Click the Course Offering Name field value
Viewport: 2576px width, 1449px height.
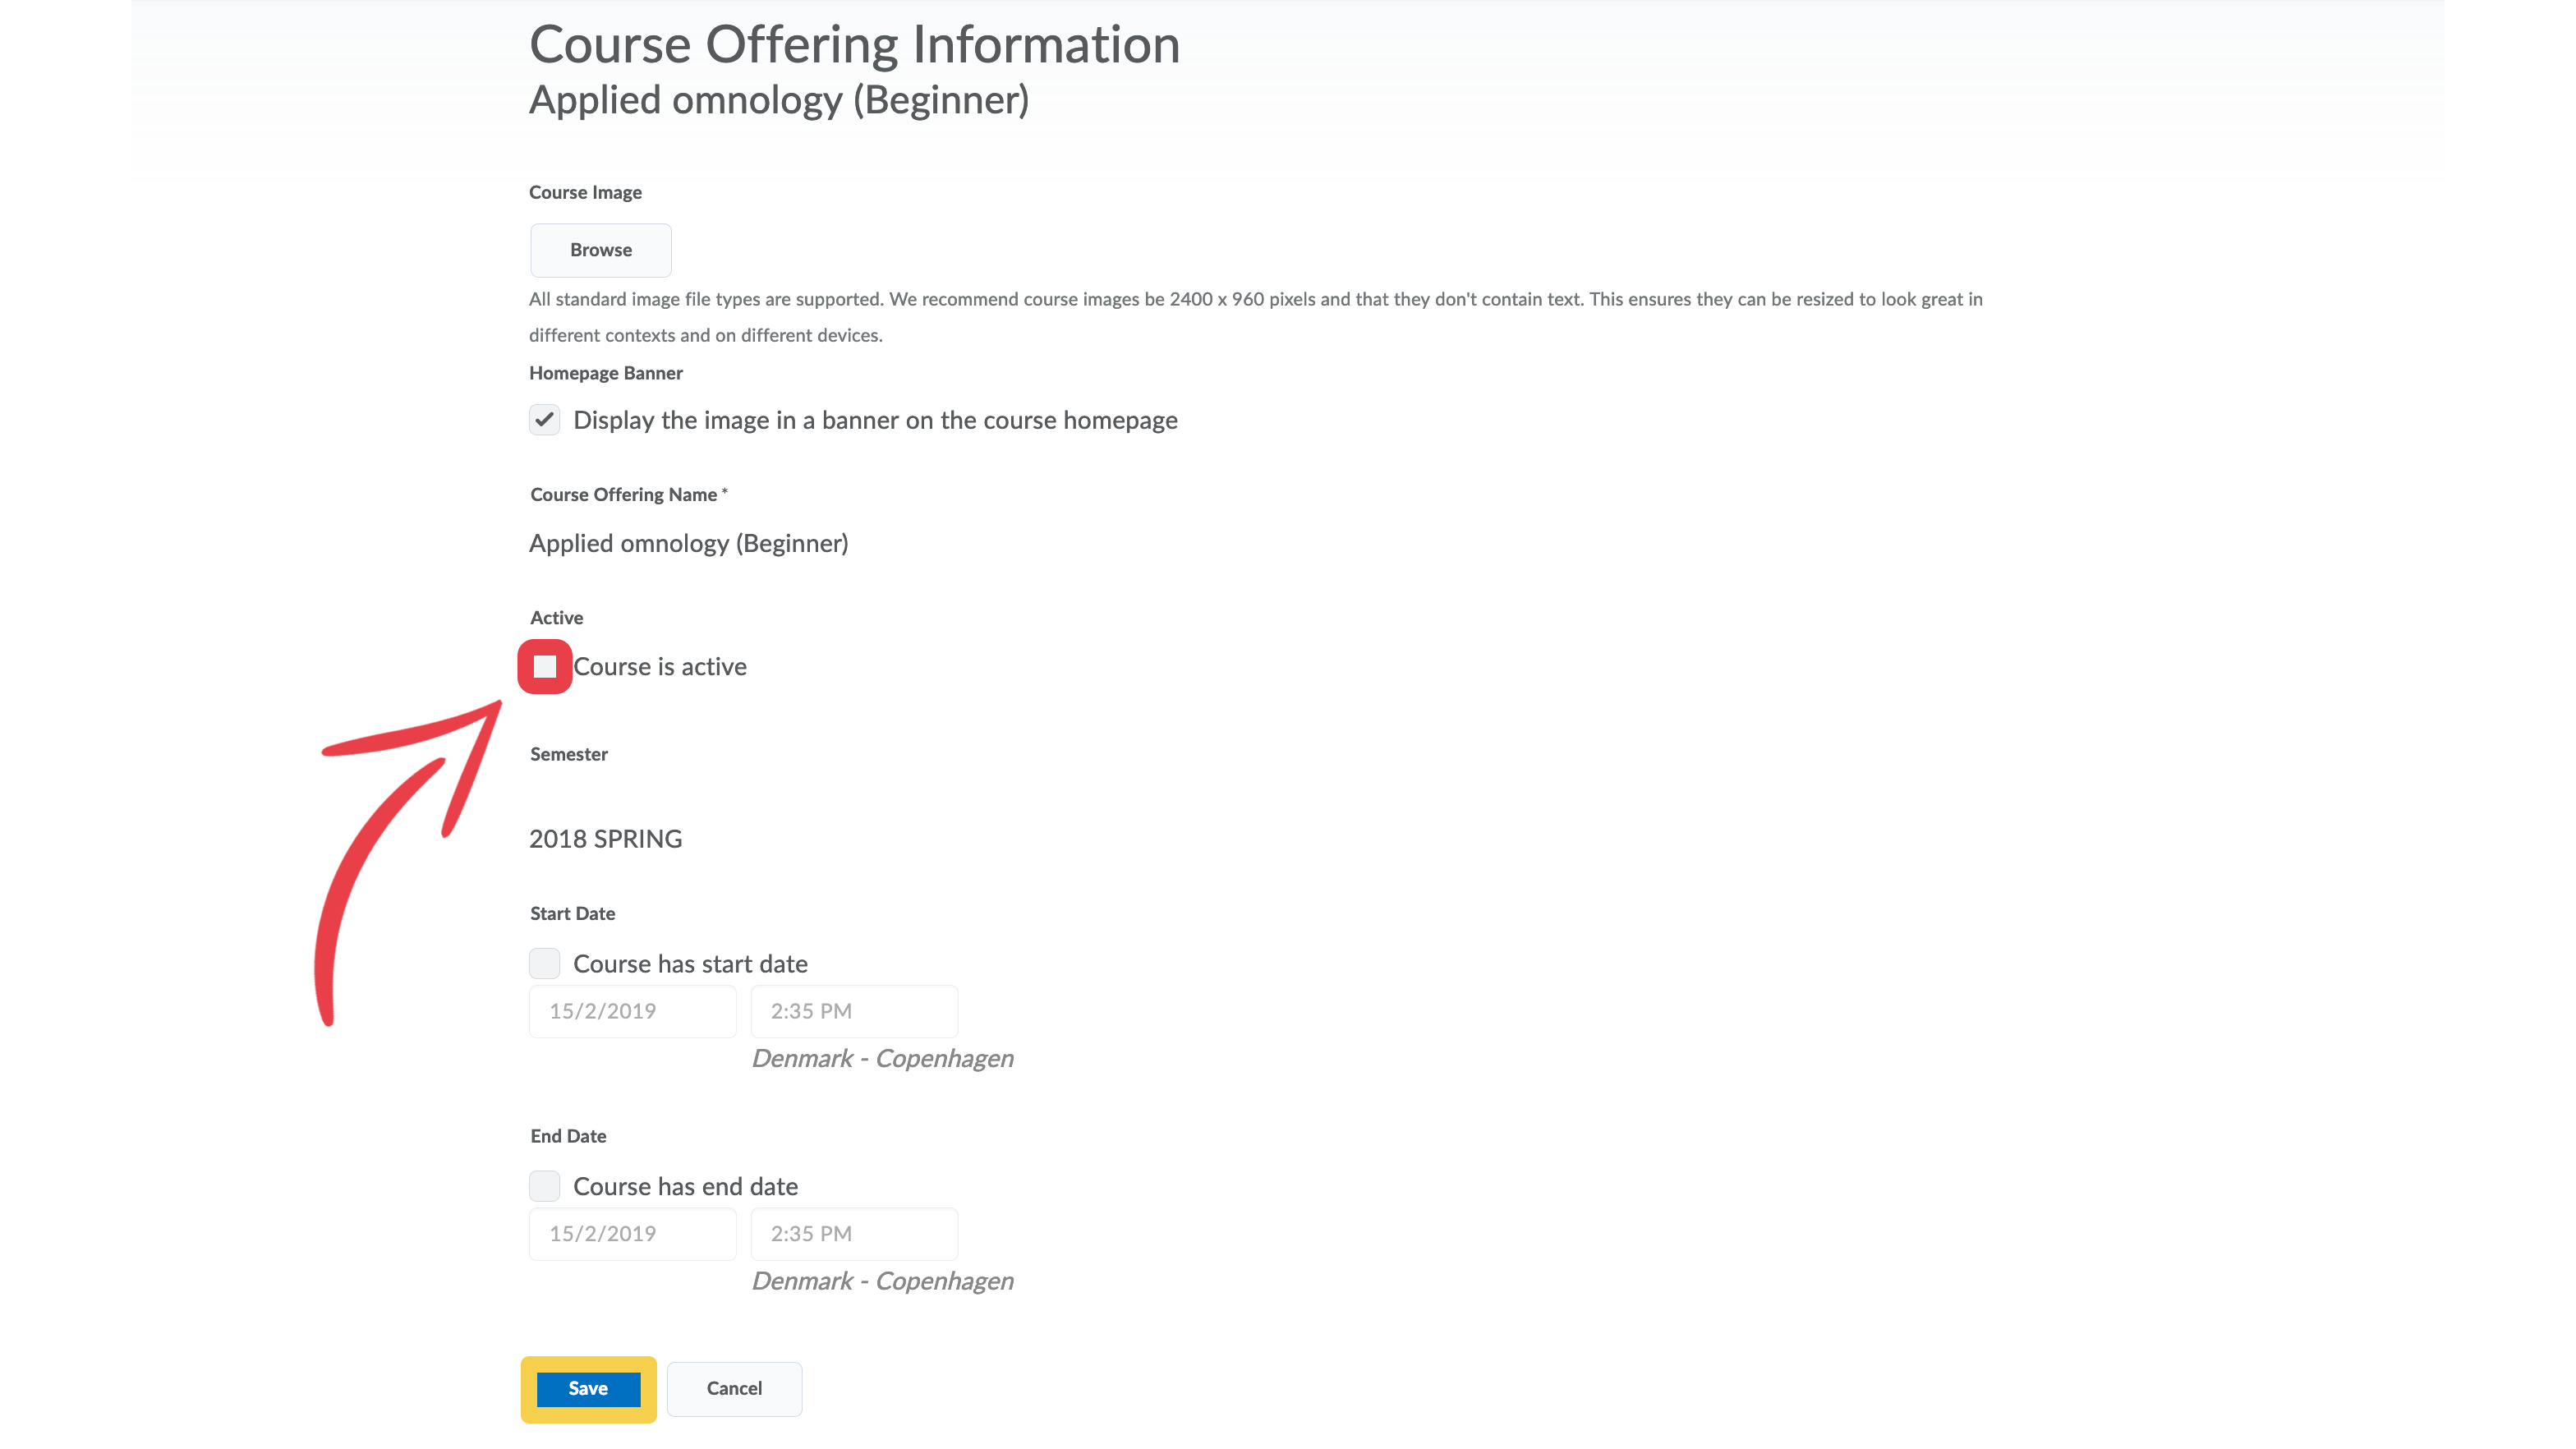(688, 543)
